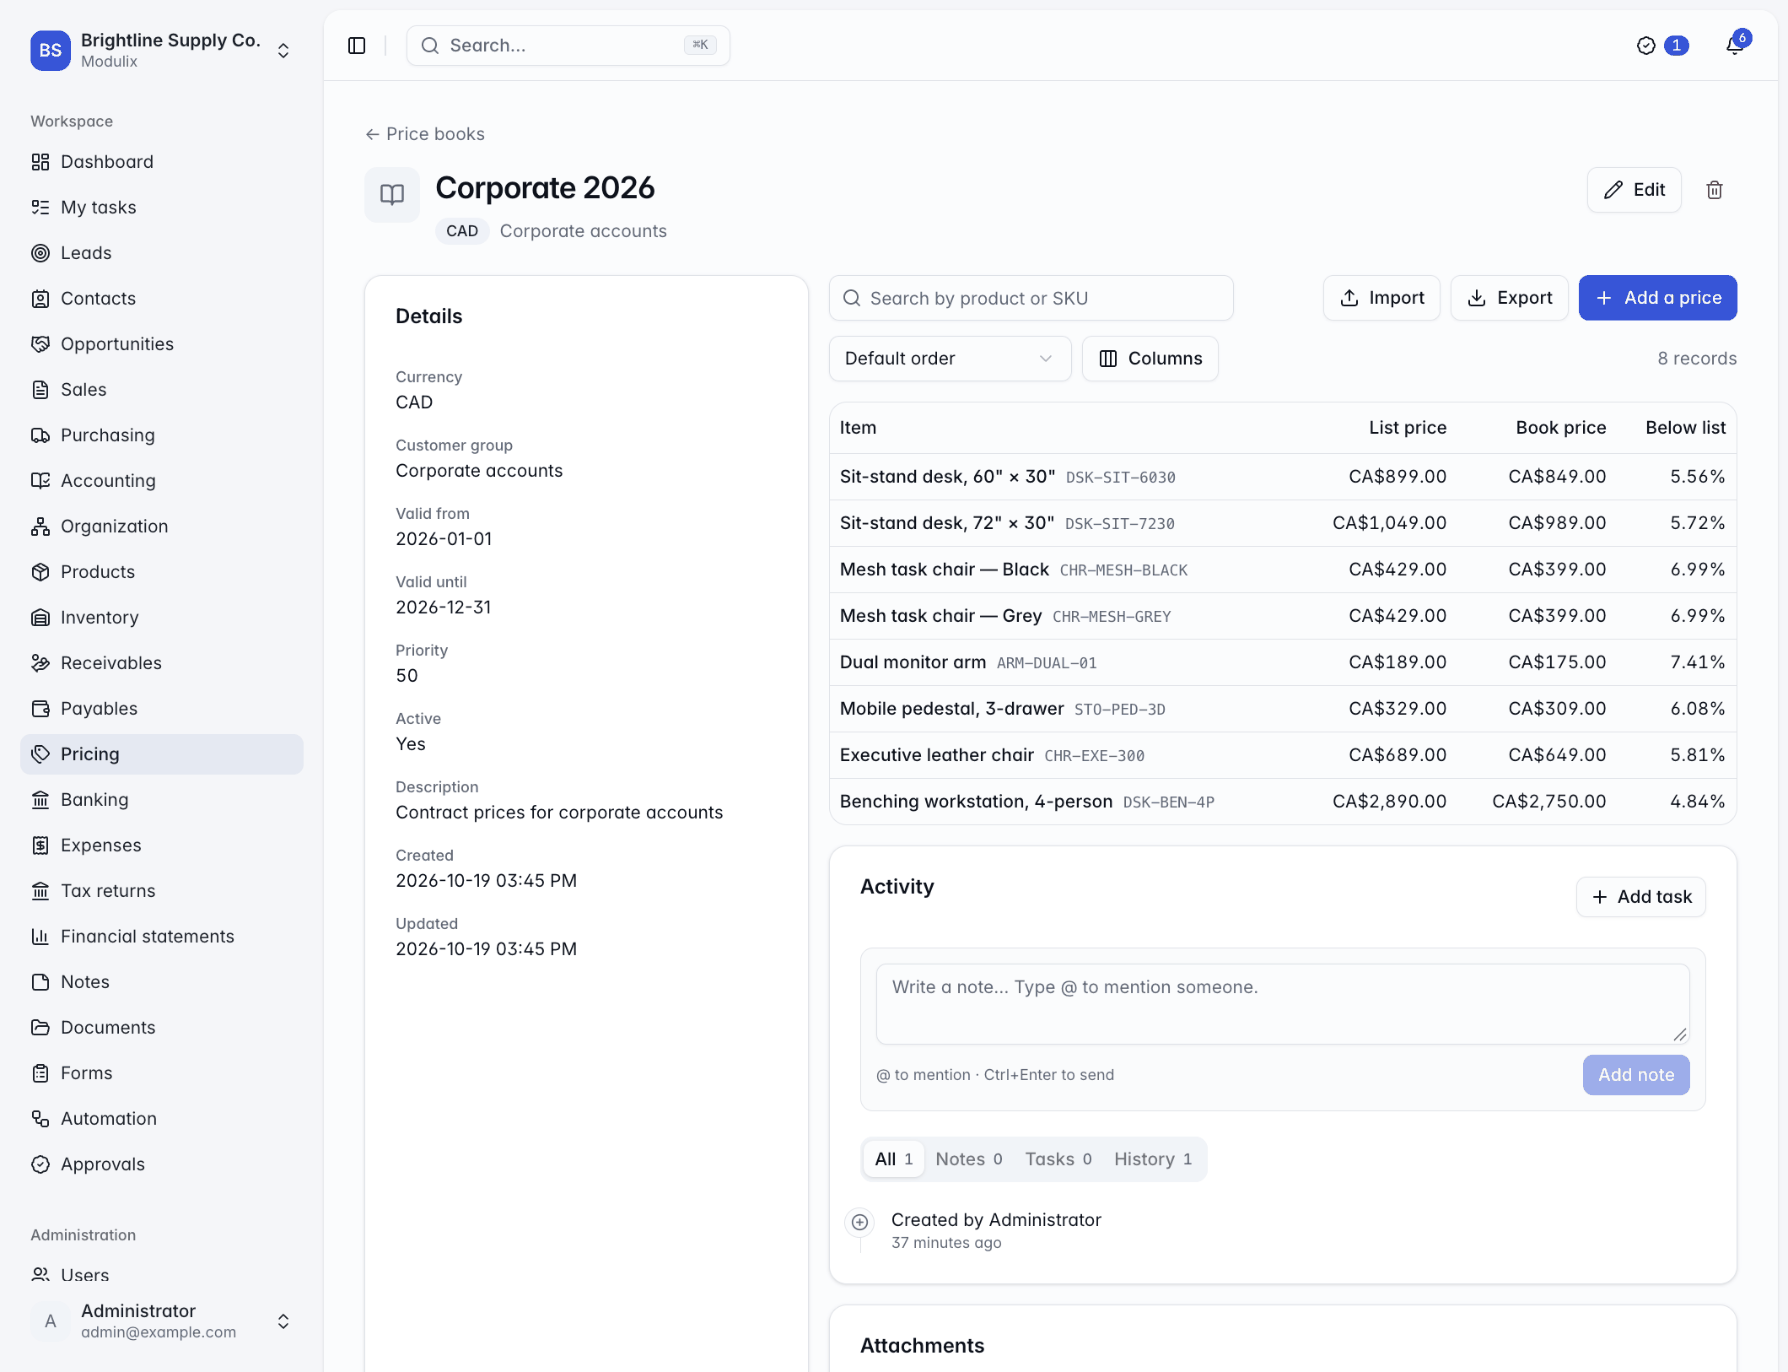The image size is (1788, 1372).
Task: Click the Organization hierarchy icon
Action: (x=40, y=526)
